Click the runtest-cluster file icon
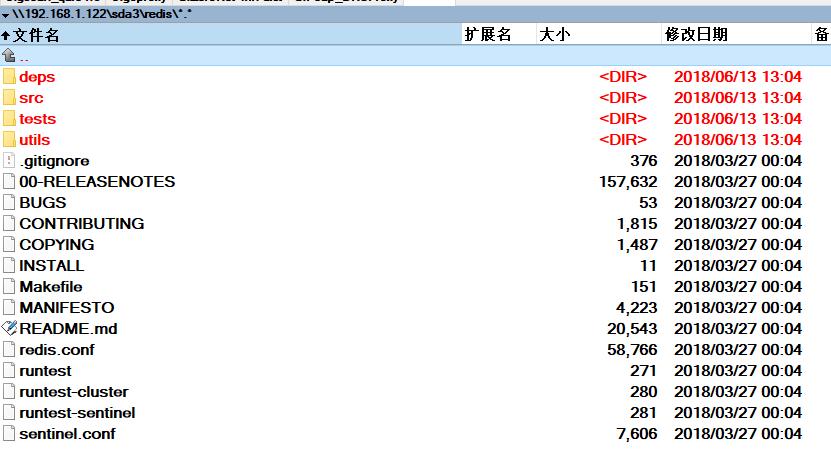831x458 pixels. (9, 392)
